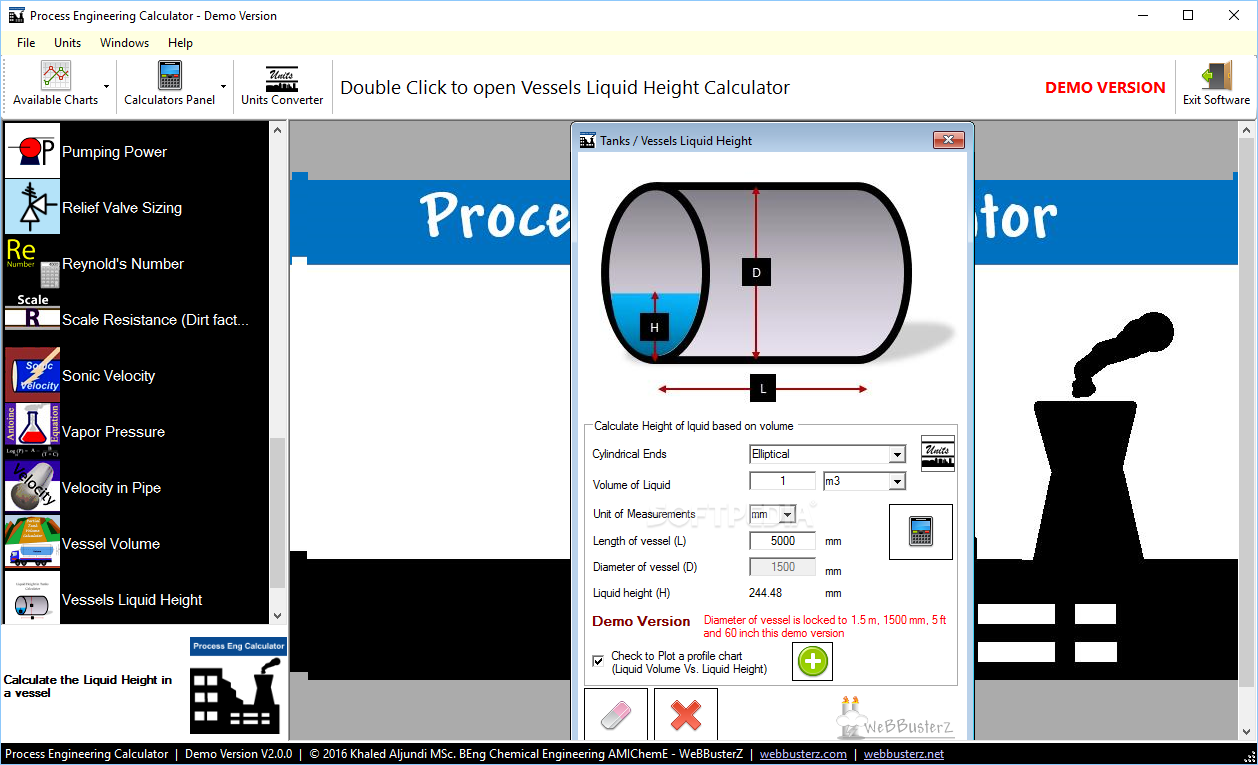Click the Units icon in the dialog
Screen dimensions: 1258x765
938,453
